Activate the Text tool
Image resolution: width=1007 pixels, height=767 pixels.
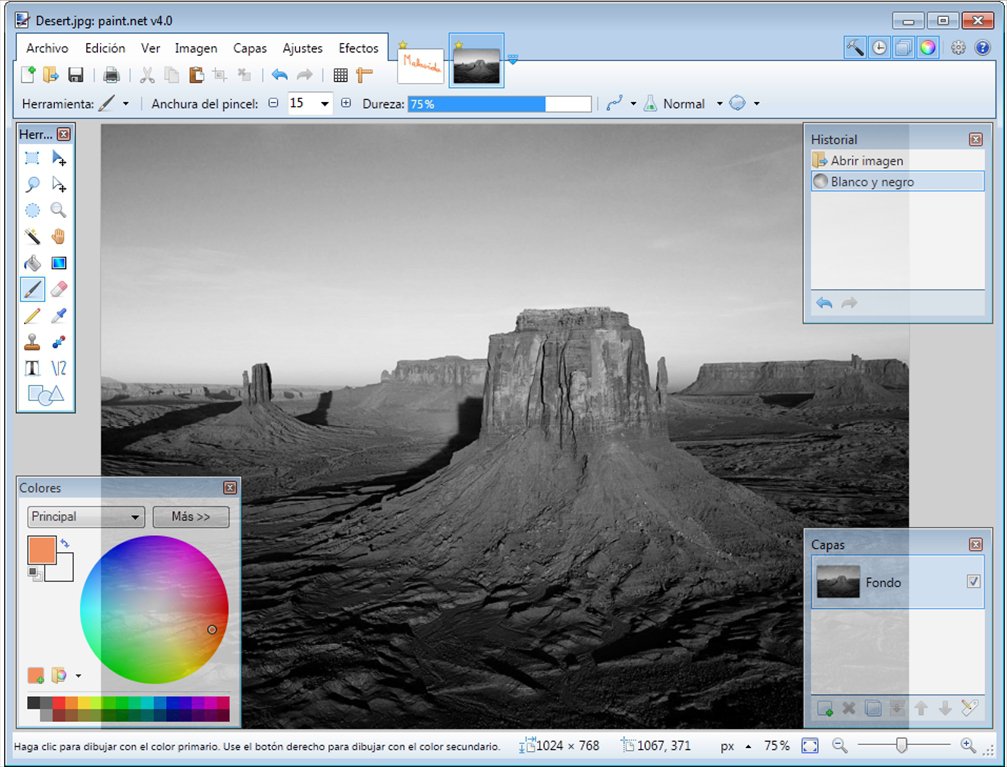[32, 368]
